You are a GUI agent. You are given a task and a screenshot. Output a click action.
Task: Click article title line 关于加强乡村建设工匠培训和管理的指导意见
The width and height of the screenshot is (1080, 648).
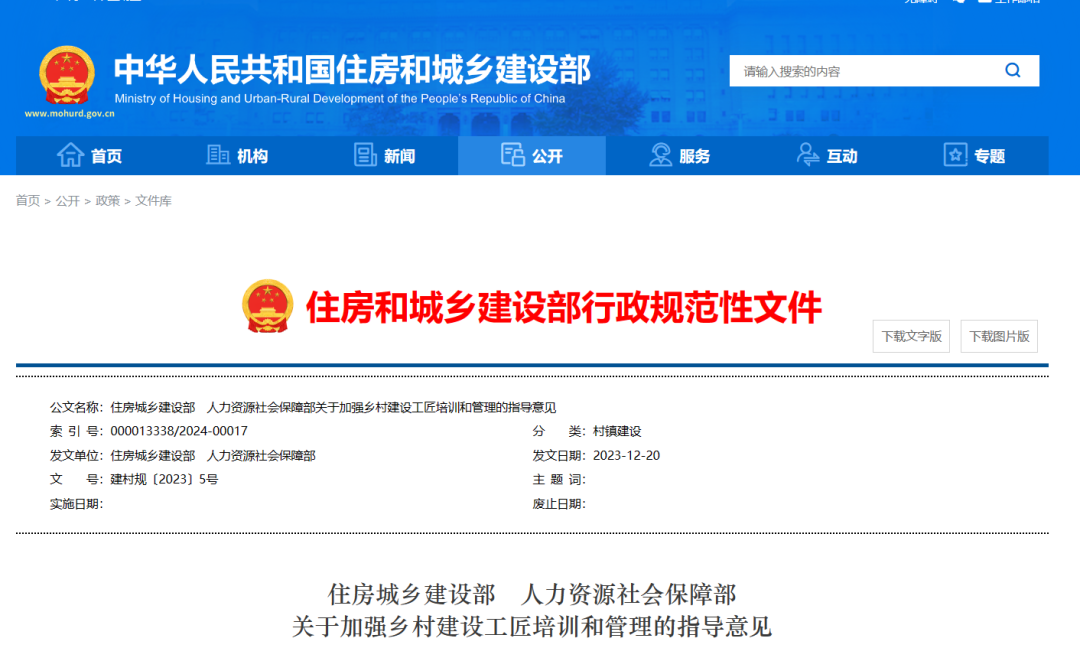coord(532,627)
